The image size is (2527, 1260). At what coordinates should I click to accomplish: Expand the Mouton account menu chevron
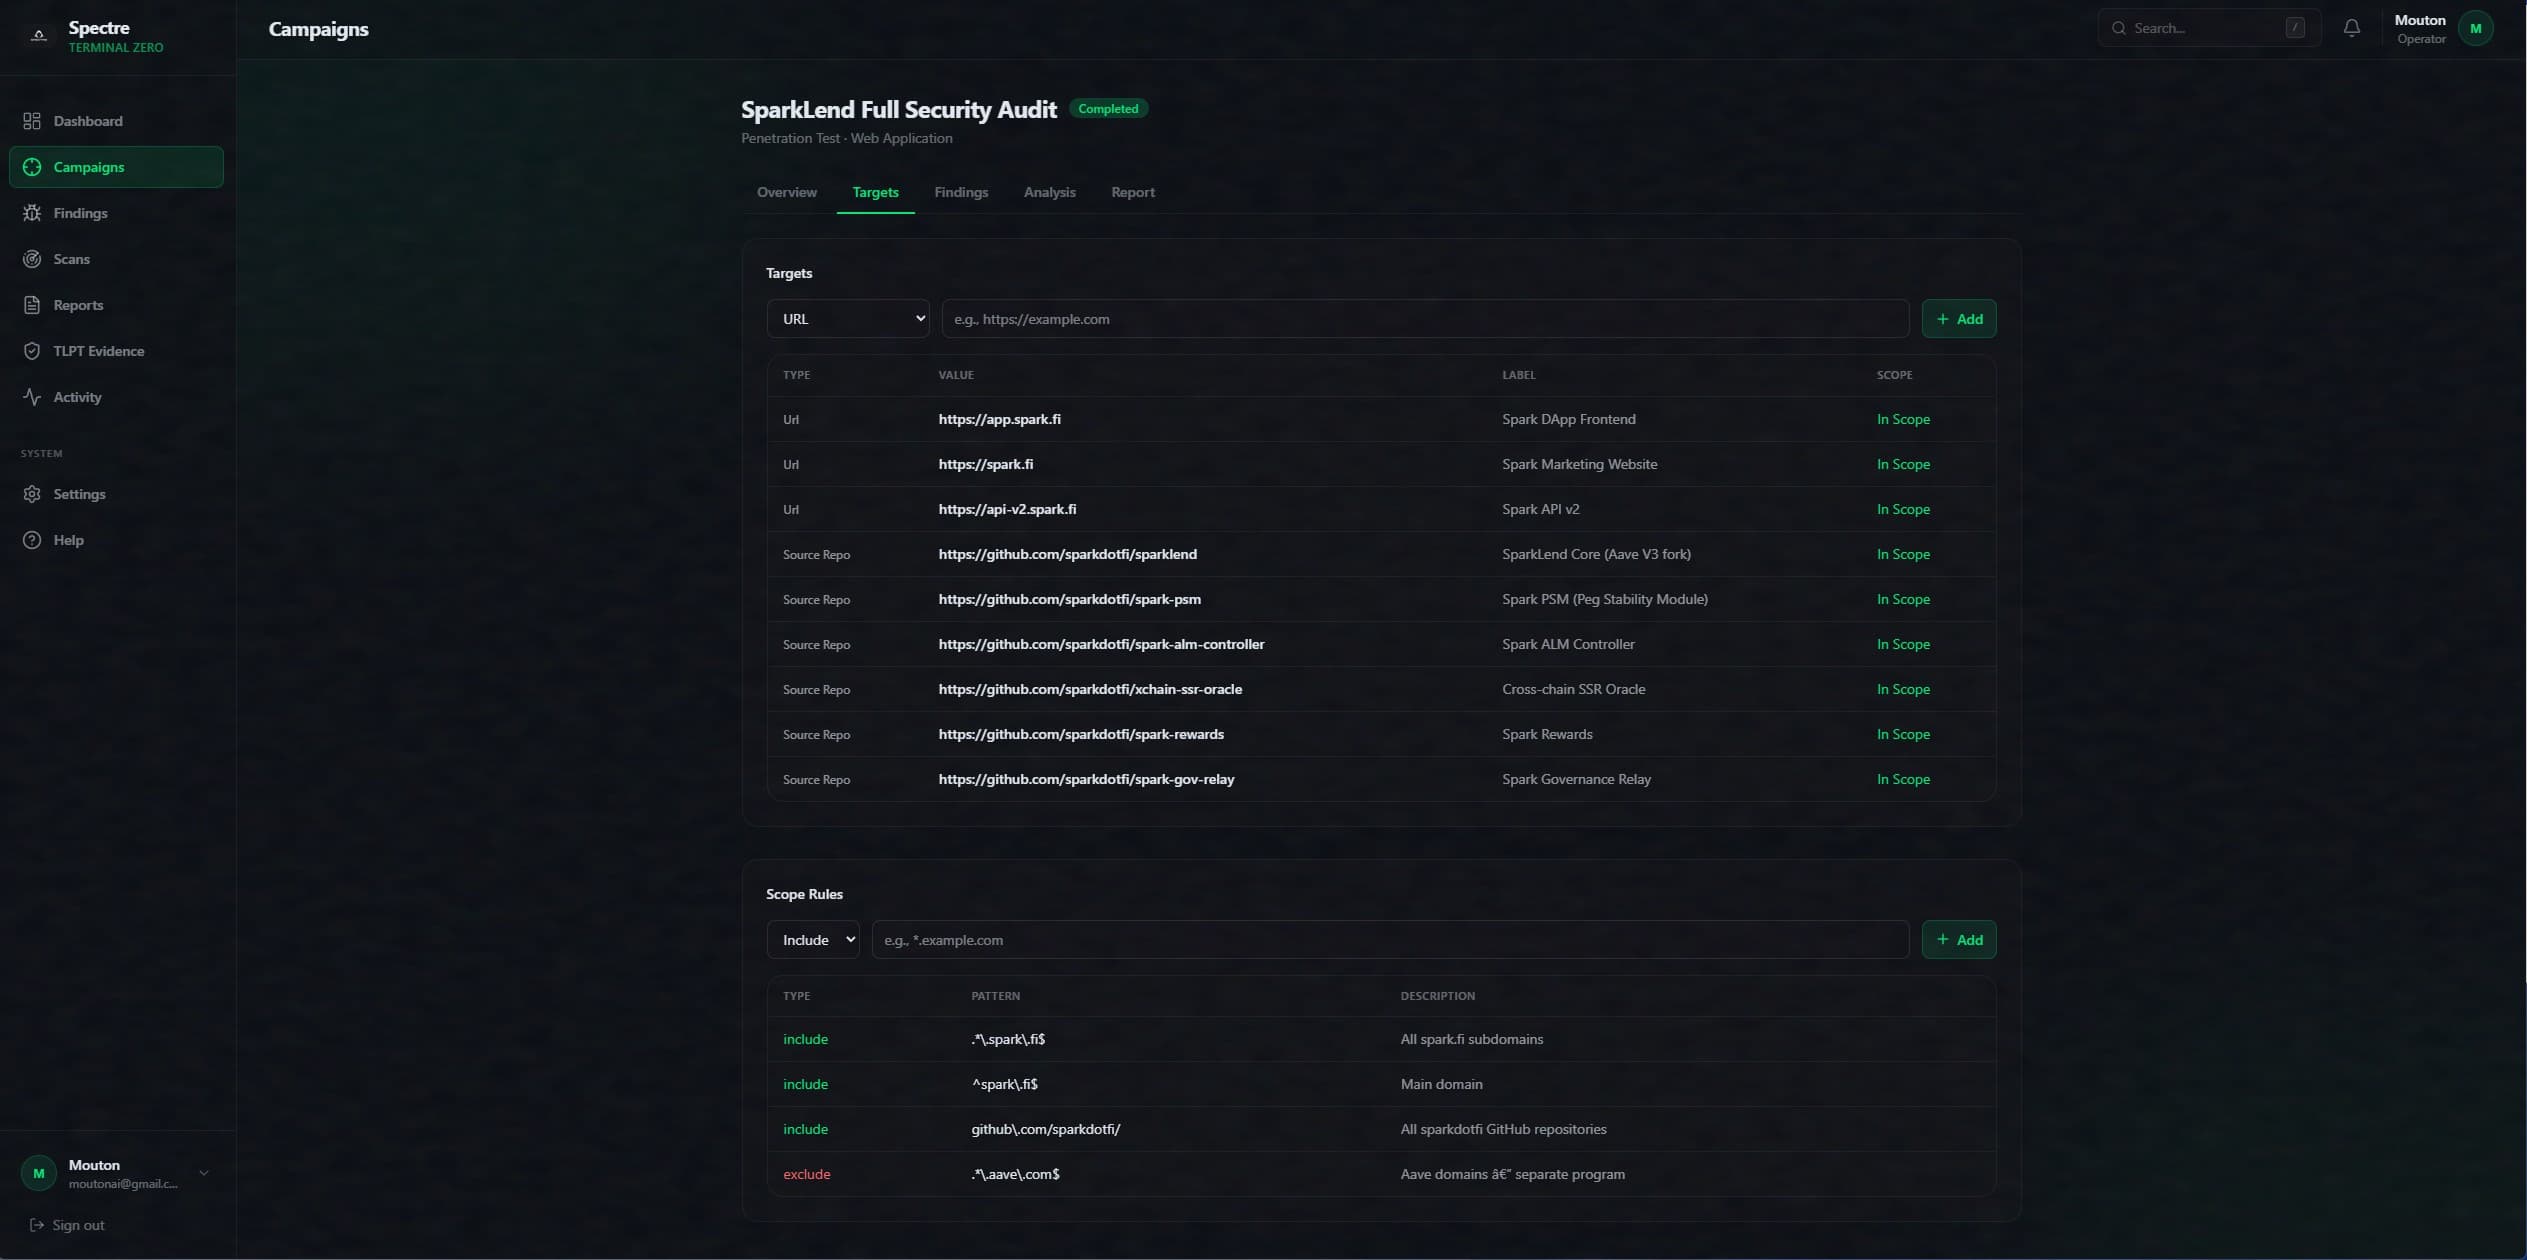pos(204,1173)
